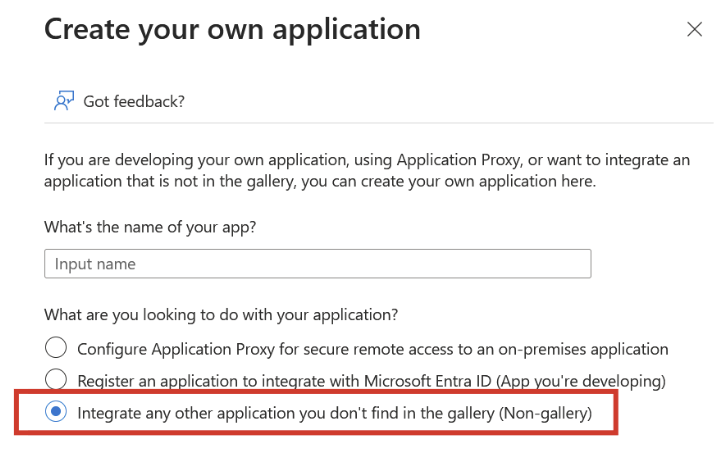Select the Configure Application Proxy radio button
Viewport: 722px width, 451px height.
pyautogui.click(x=57, y=348)
